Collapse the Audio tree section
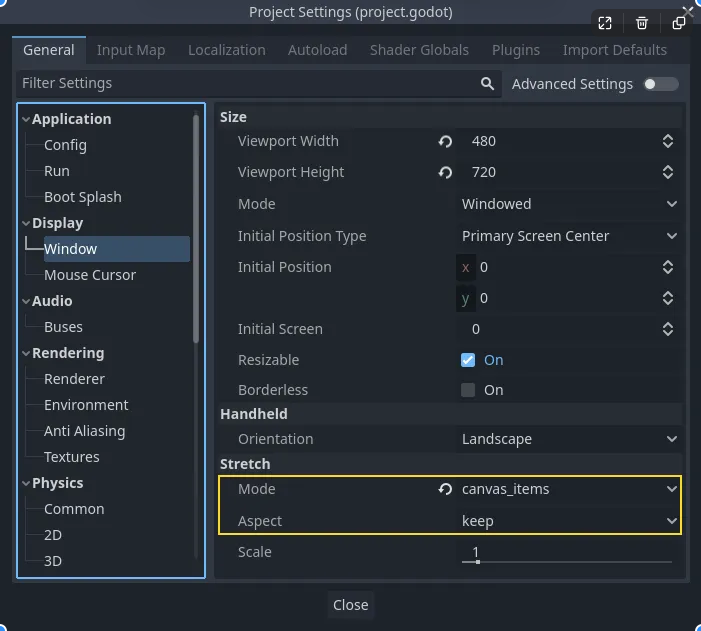The height and width of the screenshot is (631, 701). pyautogui.click(x=26, y=301)
